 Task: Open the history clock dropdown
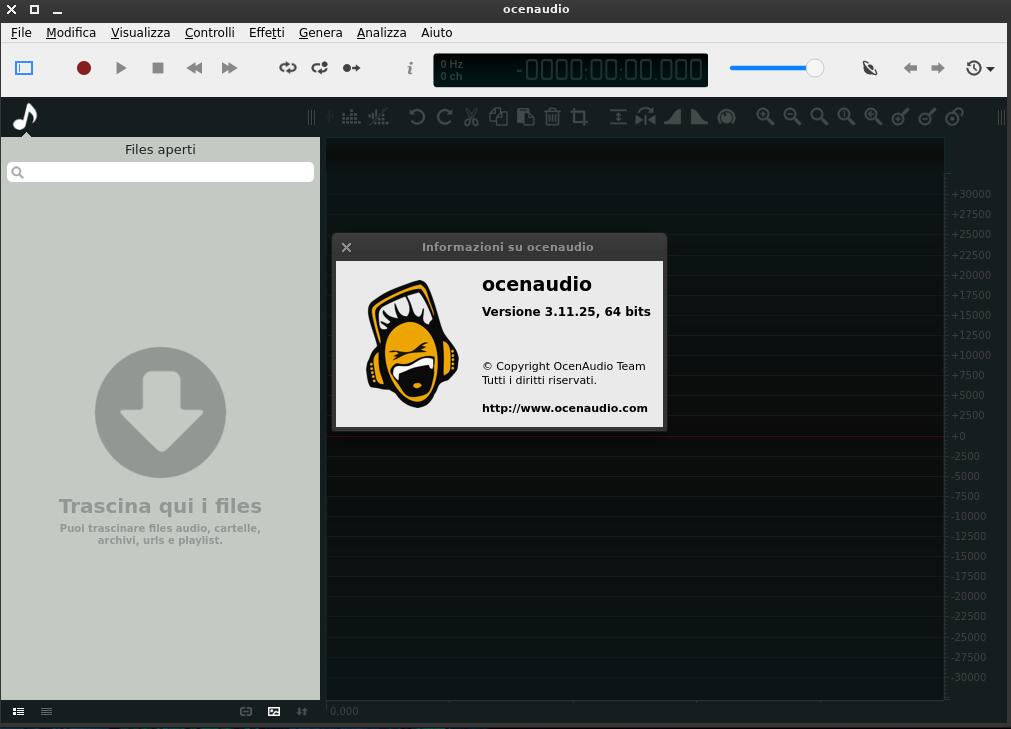click(979, 68)
